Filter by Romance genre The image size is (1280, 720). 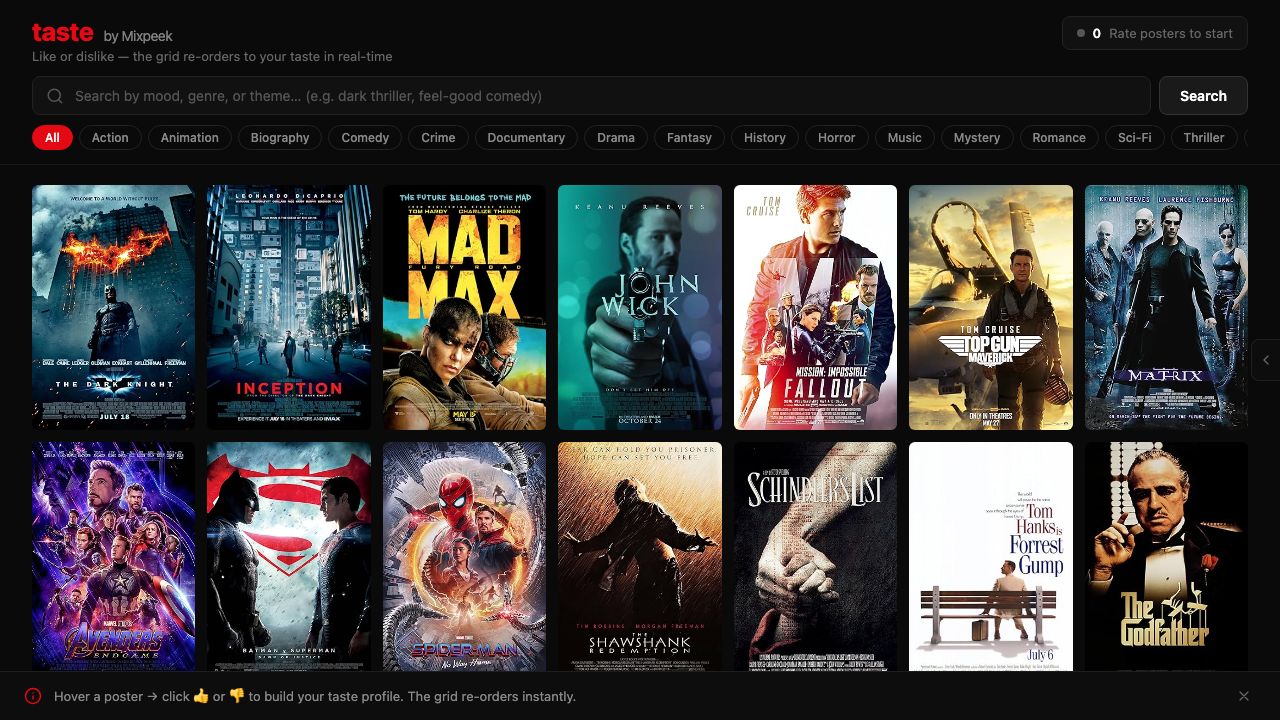pyautogui.click(x=1059, y=138)
